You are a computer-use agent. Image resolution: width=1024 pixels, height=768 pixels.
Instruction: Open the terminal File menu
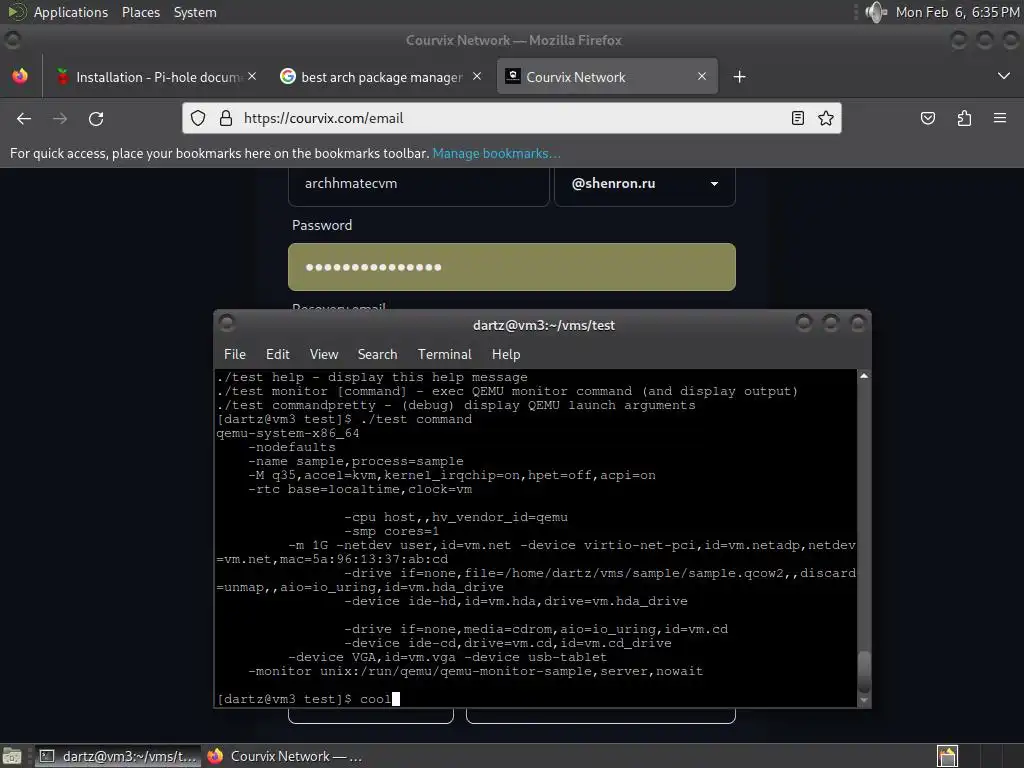click(x=235, y=354)
